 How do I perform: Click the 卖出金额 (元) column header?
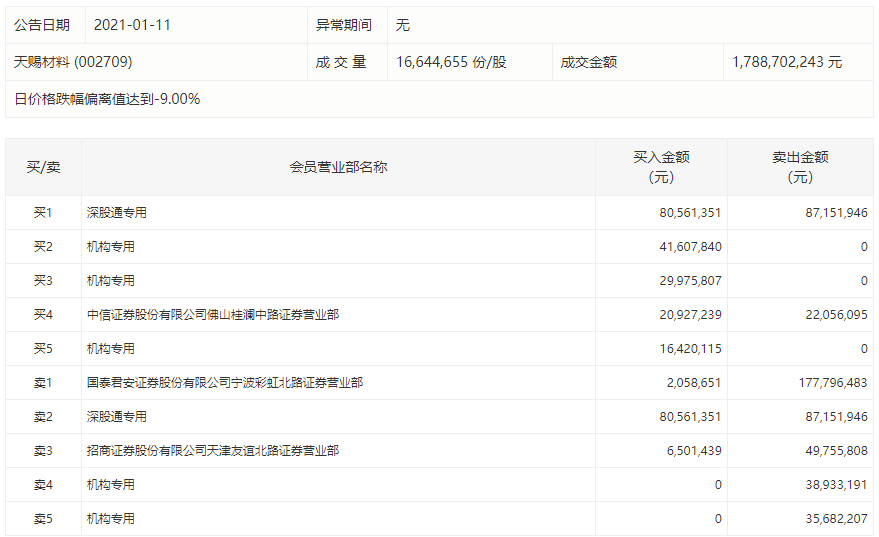800,167
